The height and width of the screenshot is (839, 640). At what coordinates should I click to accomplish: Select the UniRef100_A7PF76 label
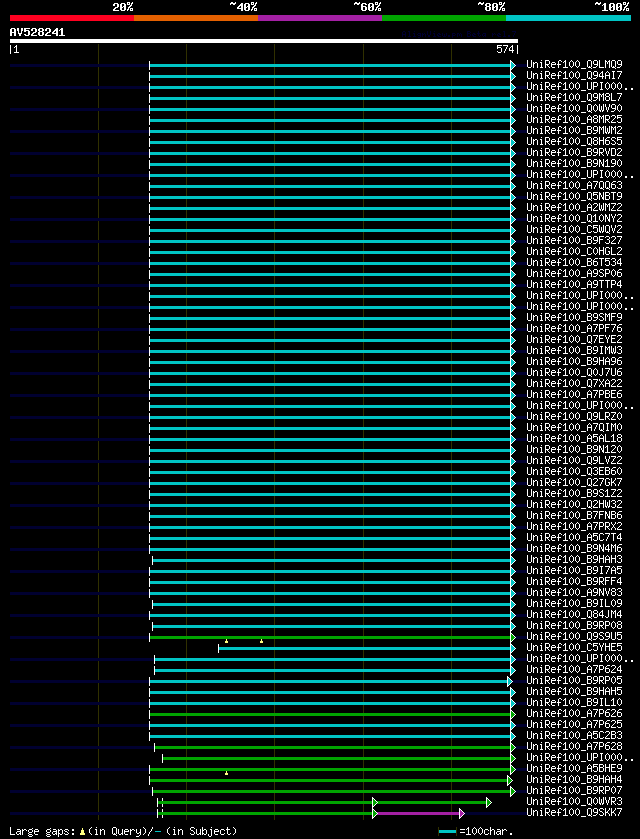point(574,329)
